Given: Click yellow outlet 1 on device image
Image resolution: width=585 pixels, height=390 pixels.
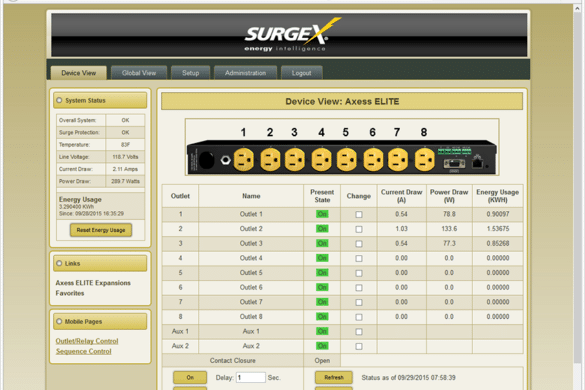Looking at the screenshot, I should pos(244,160).
